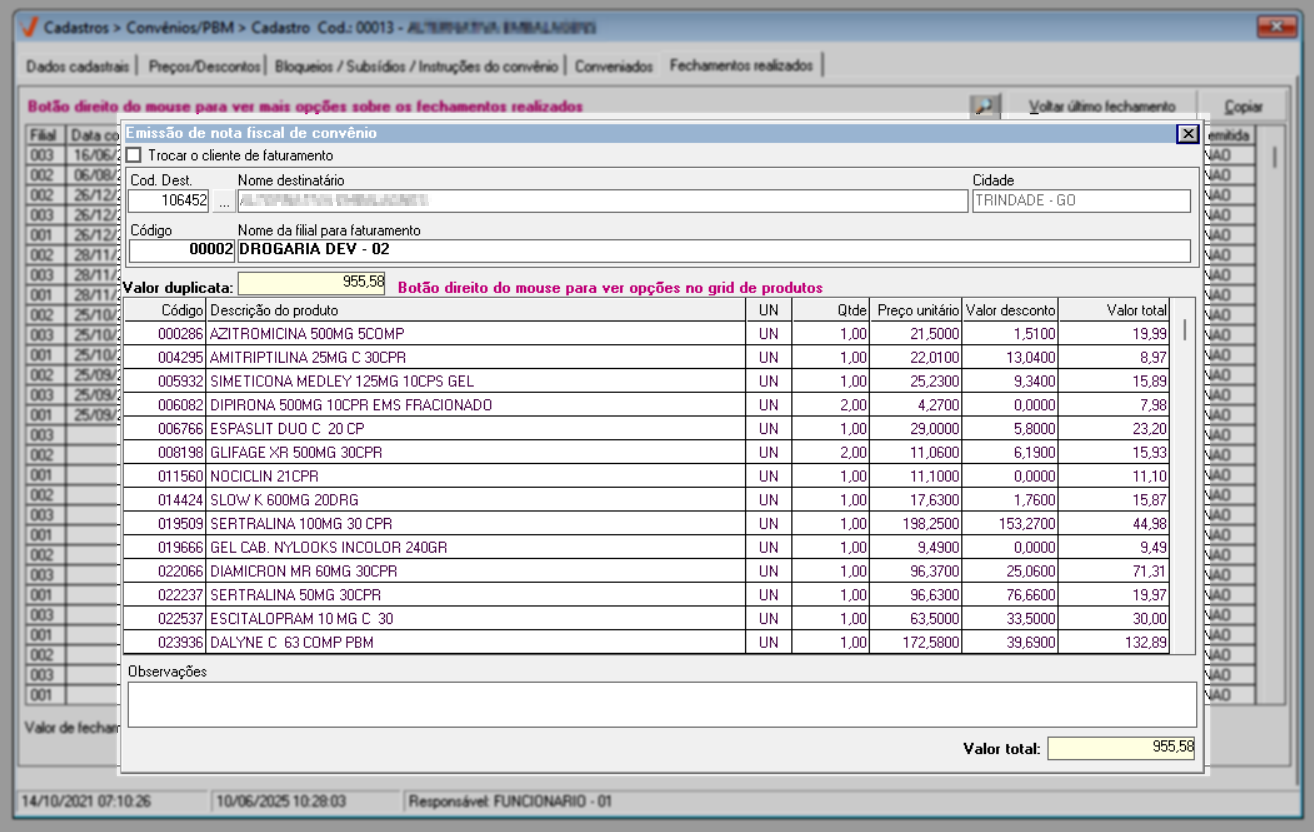Switch to the Dados cadastrais tab
1314x832 pixels.
(x=78, y=66)
